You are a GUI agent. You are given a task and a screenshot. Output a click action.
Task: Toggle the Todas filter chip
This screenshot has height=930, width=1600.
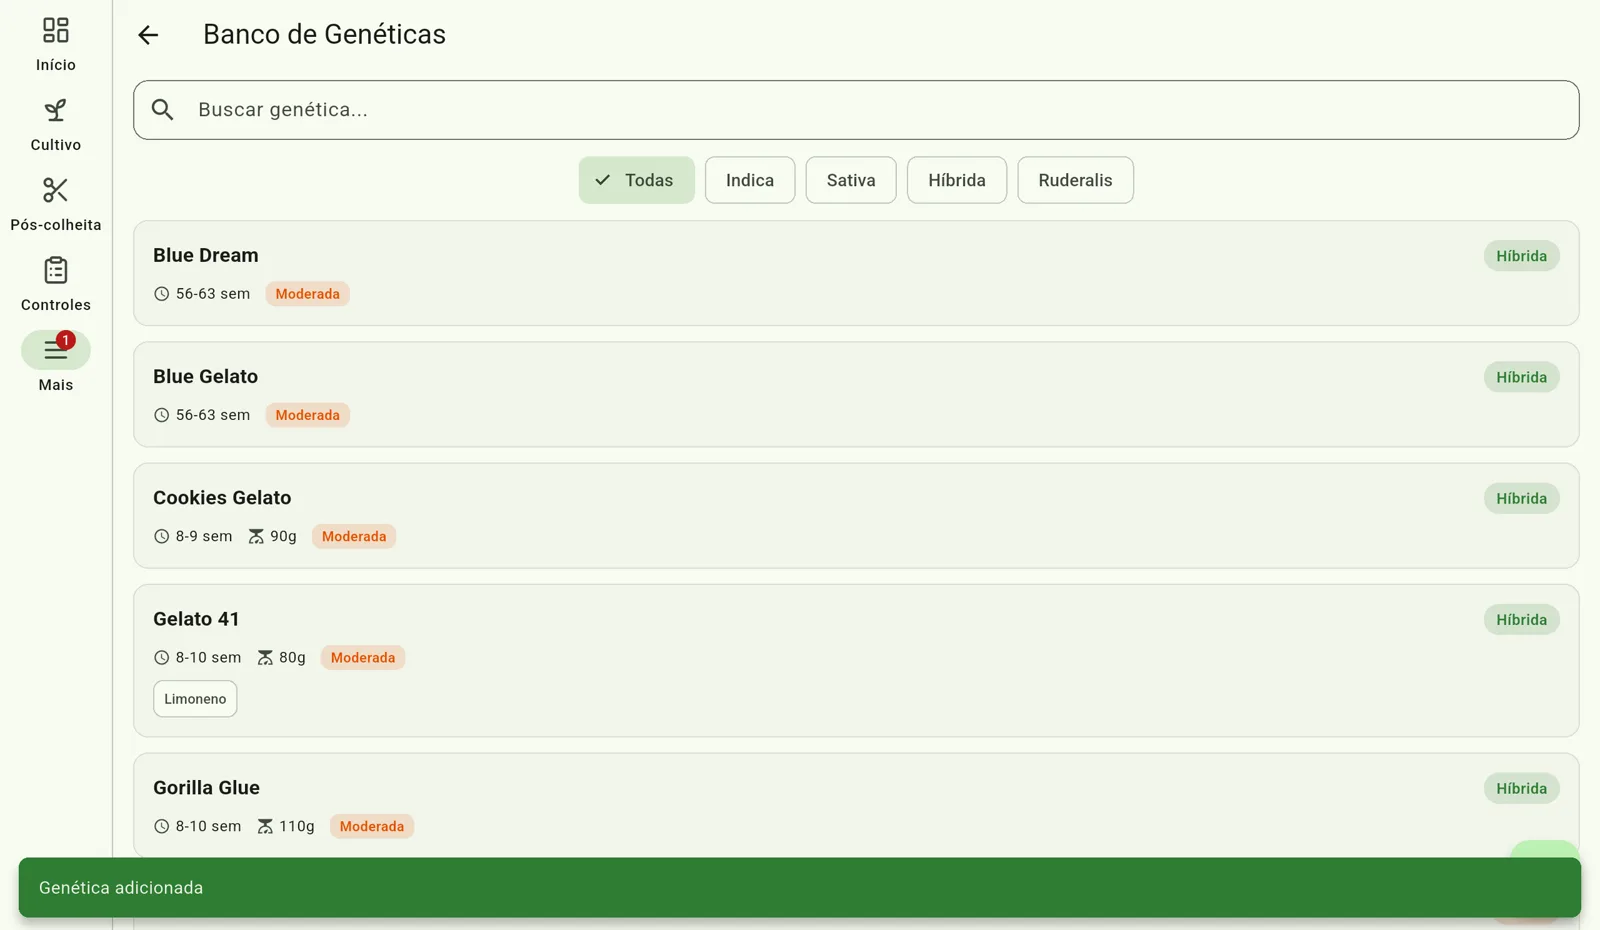point(636,180)
